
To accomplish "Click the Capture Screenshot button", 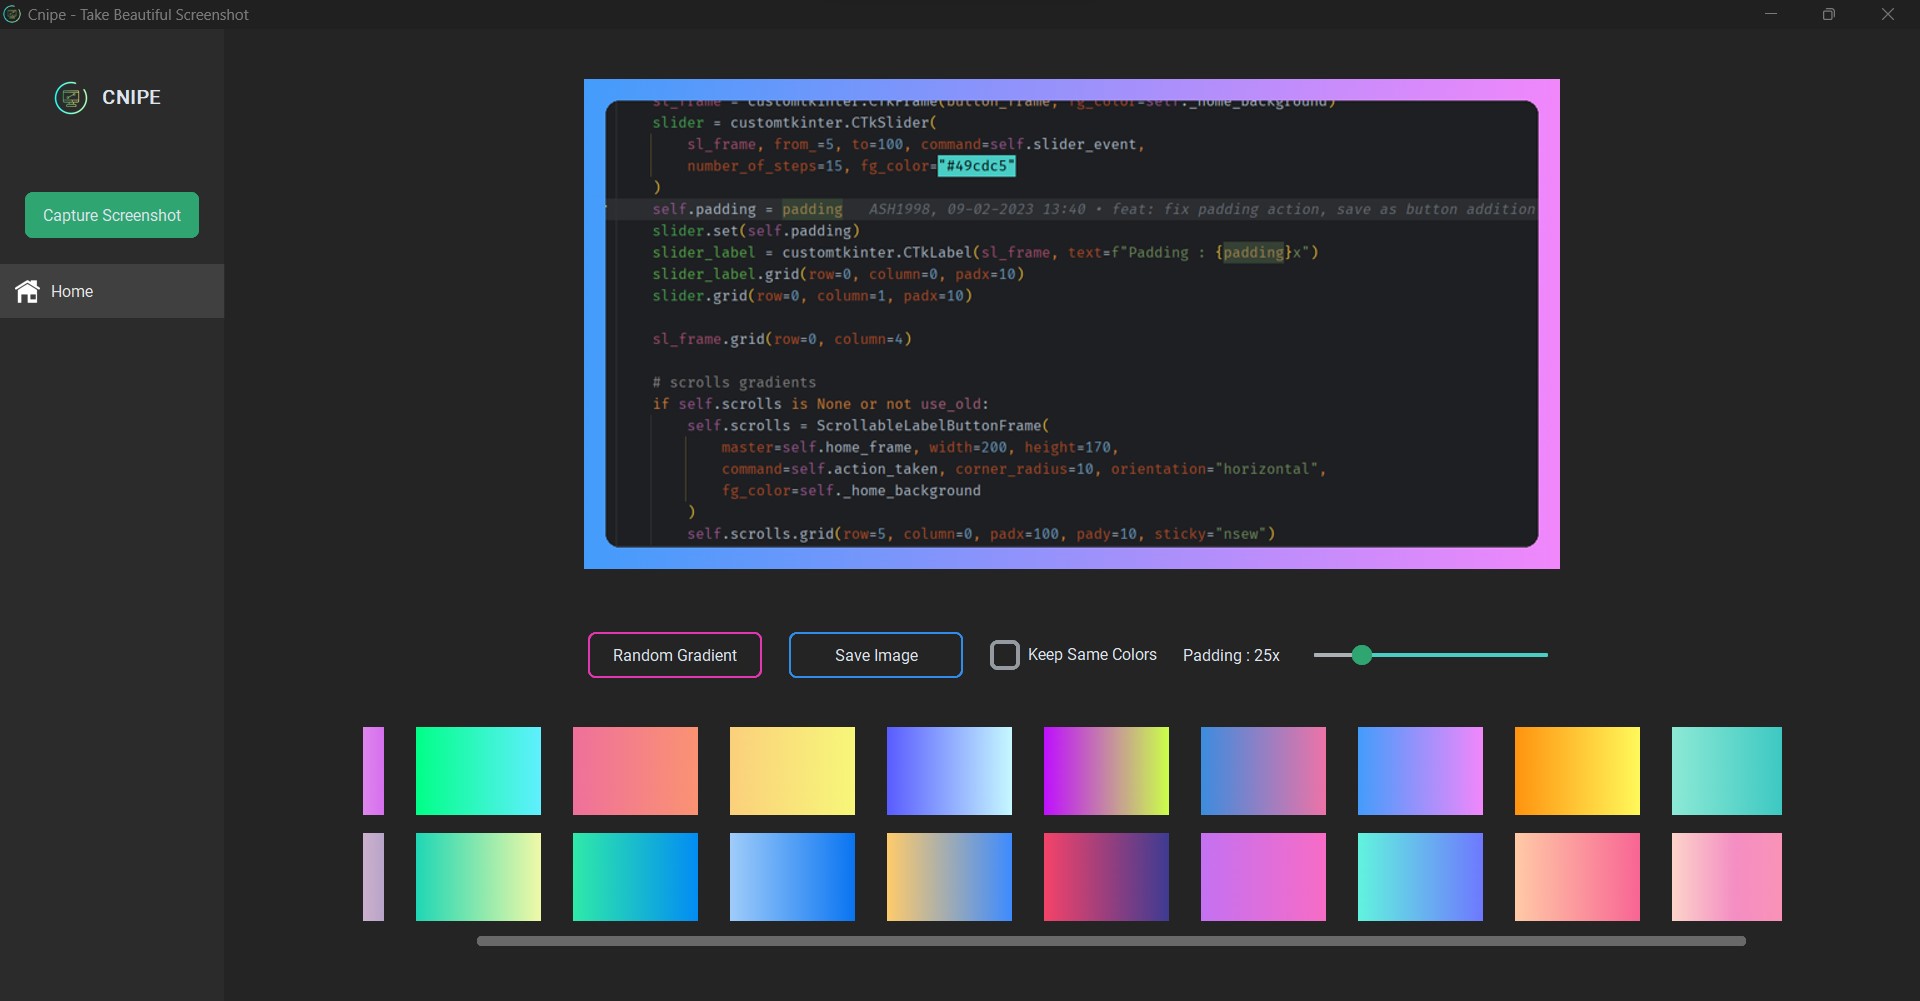I will coord(111,214).
